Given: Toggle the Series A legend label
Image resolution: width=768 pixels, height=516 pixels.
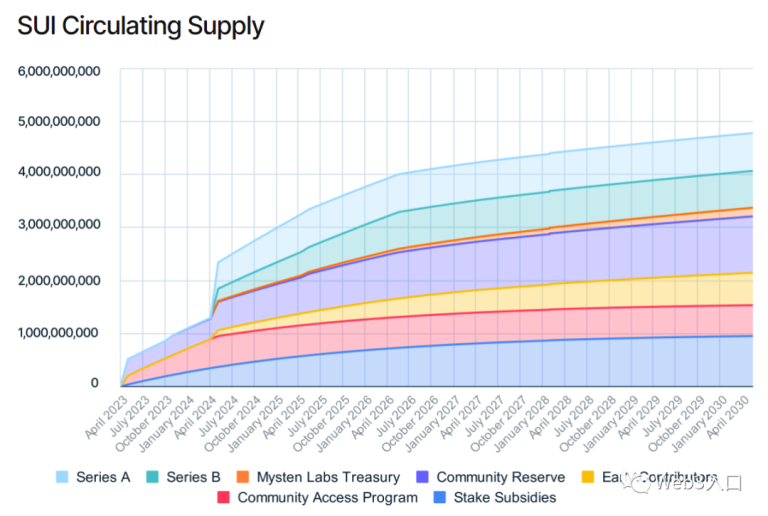Looking at the screenshot, I should [103, 477].
